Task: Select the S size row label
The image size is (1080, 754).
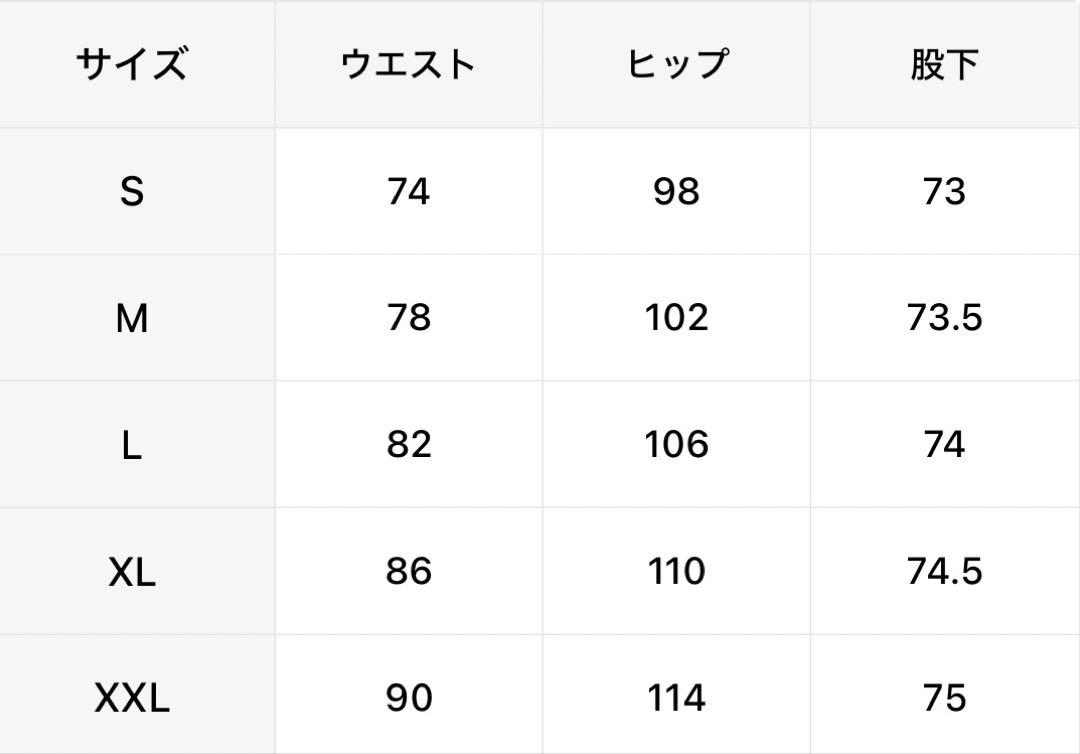Action: [x=132, y=191]
